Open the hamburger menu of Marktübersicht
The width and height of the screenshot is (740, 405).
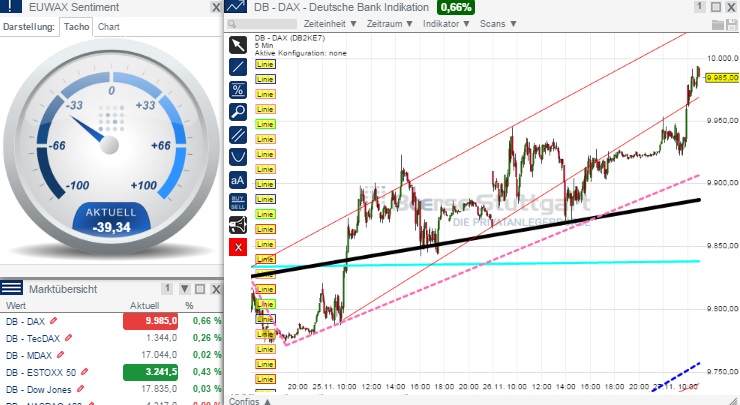click(11, 287)
